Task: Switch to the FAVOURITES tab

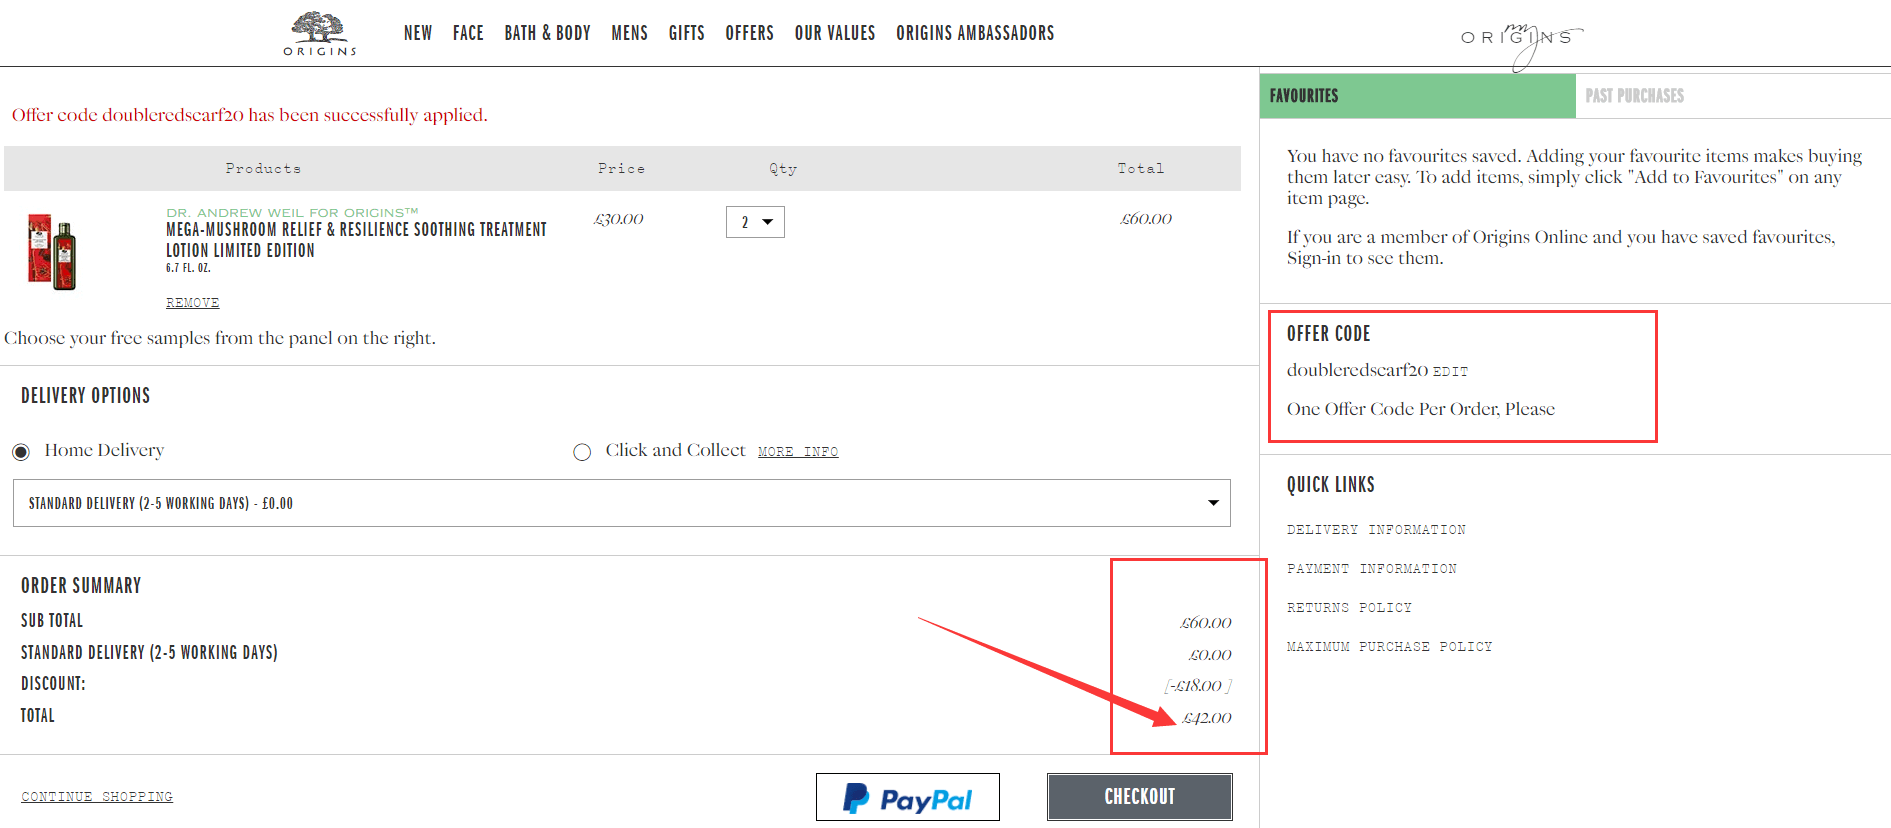Action: click(1417, 96)
